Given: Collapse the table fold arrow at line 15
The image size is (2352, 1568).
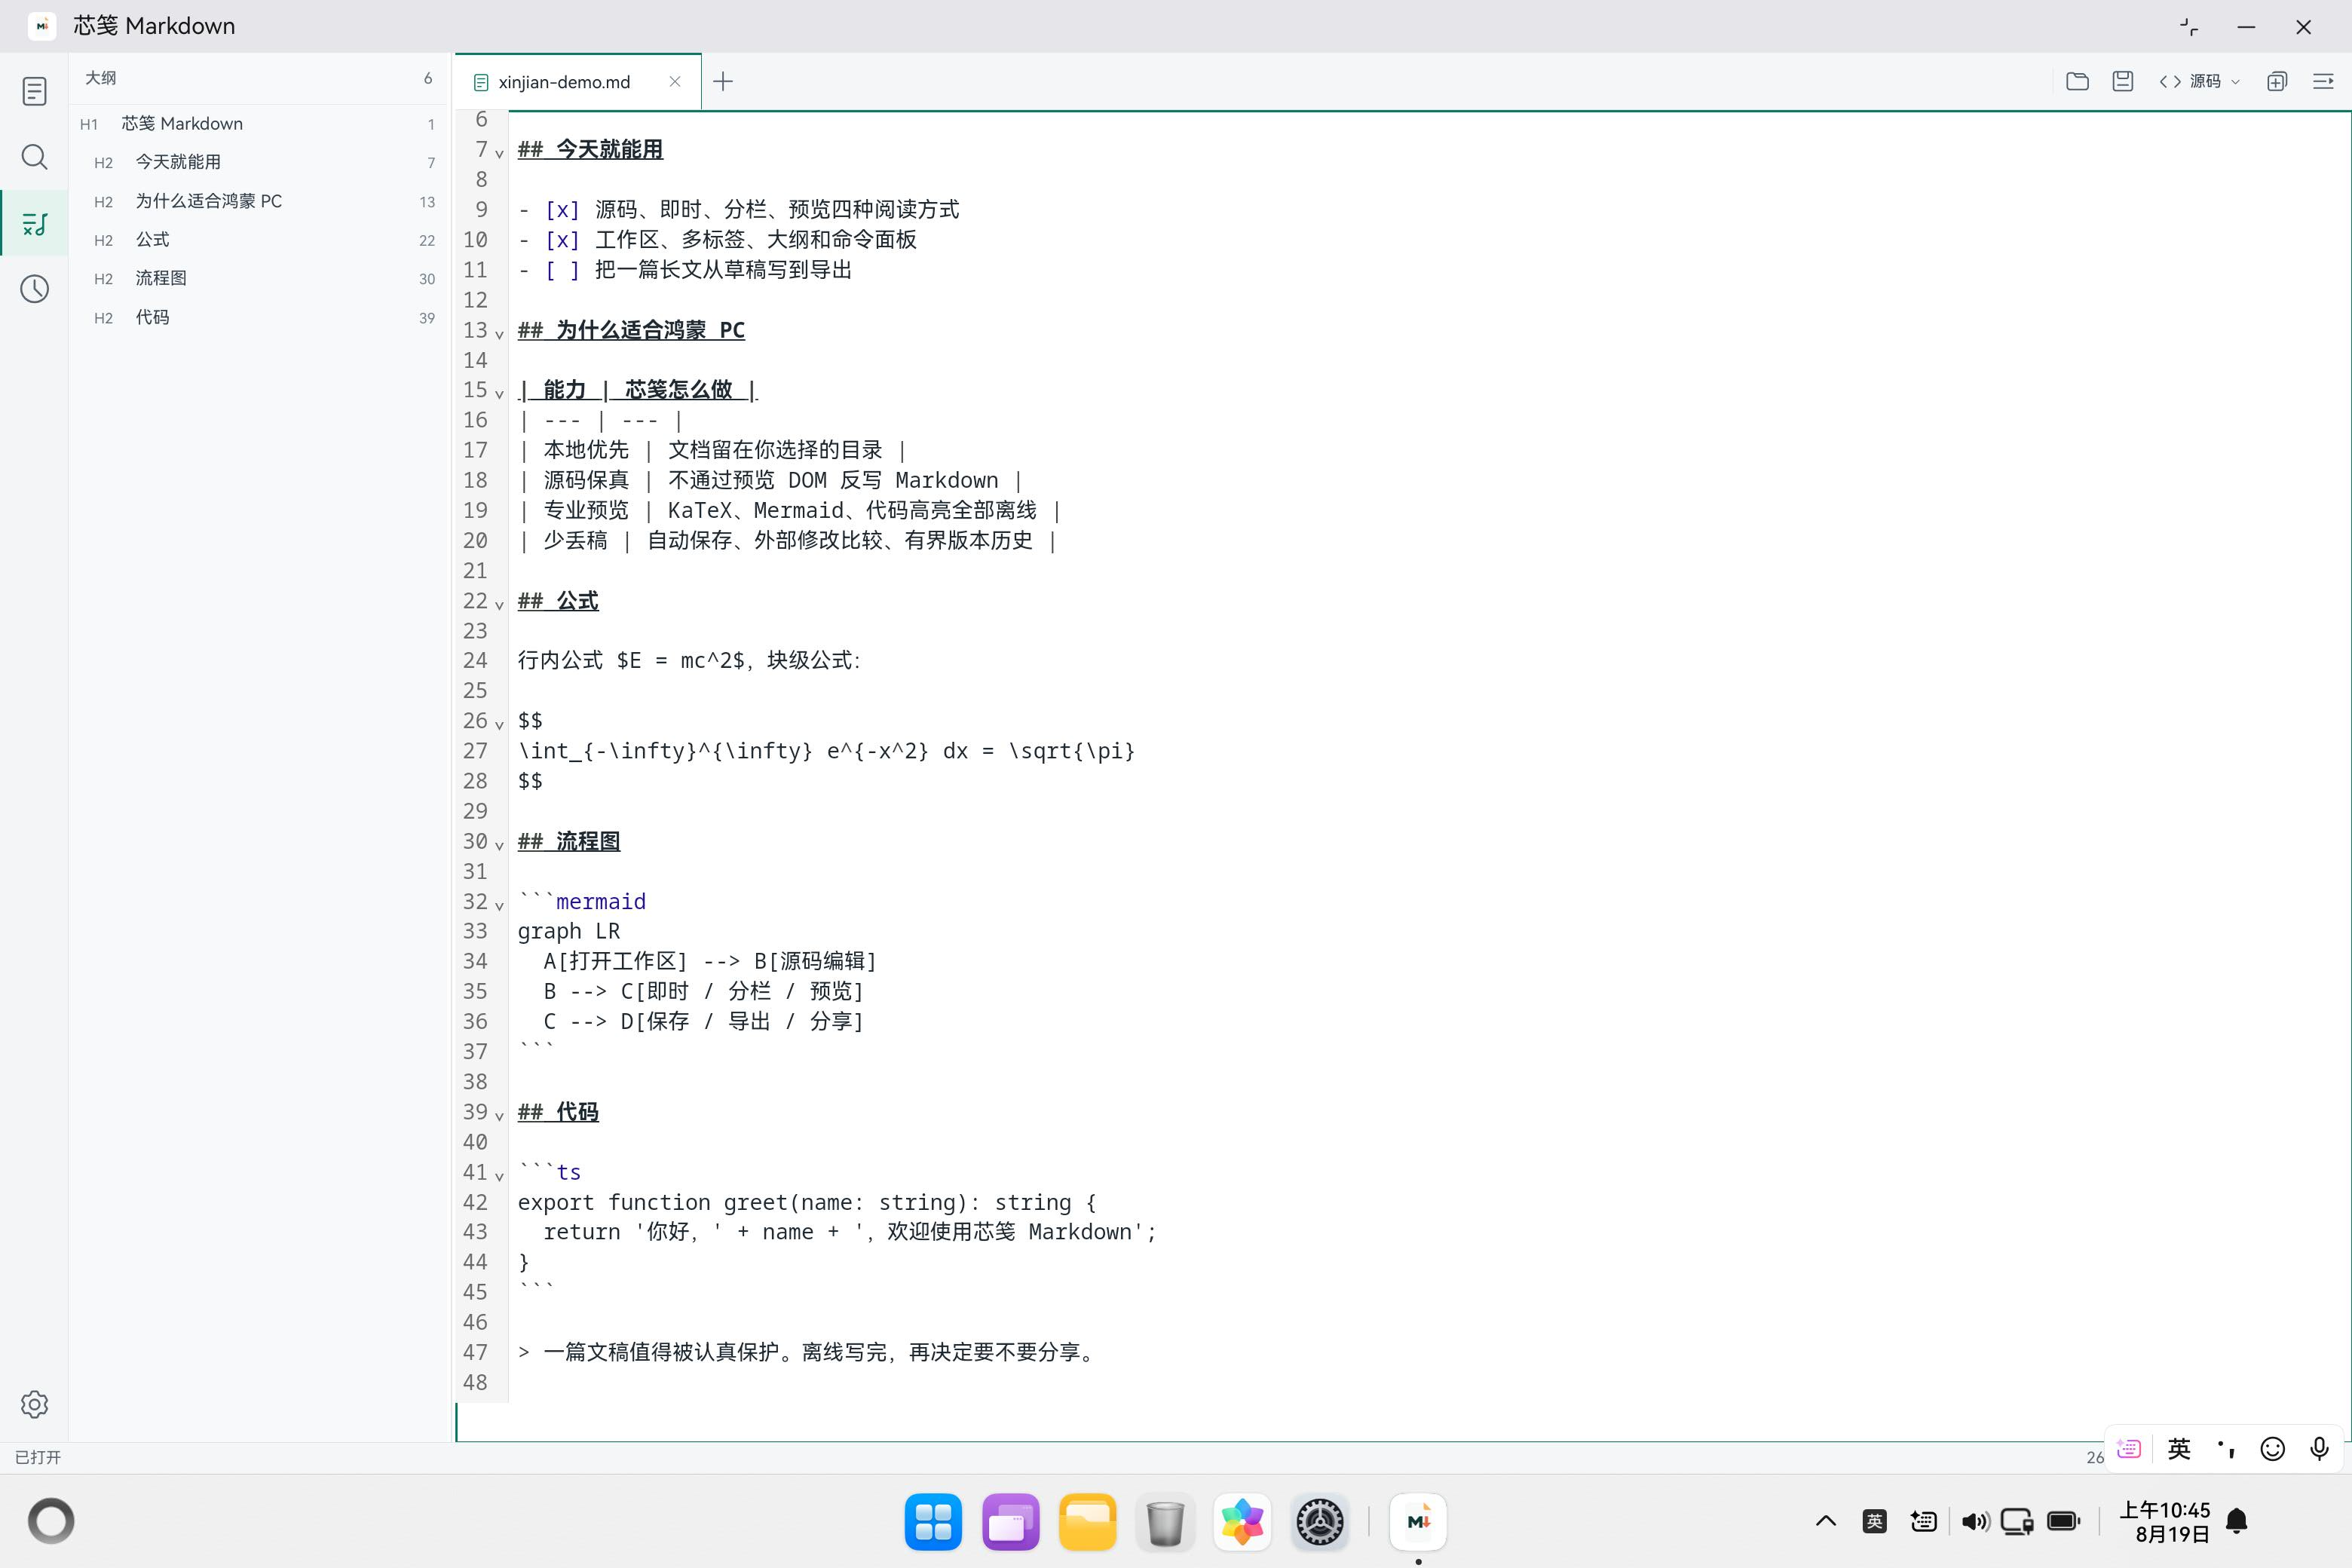Looking at the screenshot, I should click(499, 394).
